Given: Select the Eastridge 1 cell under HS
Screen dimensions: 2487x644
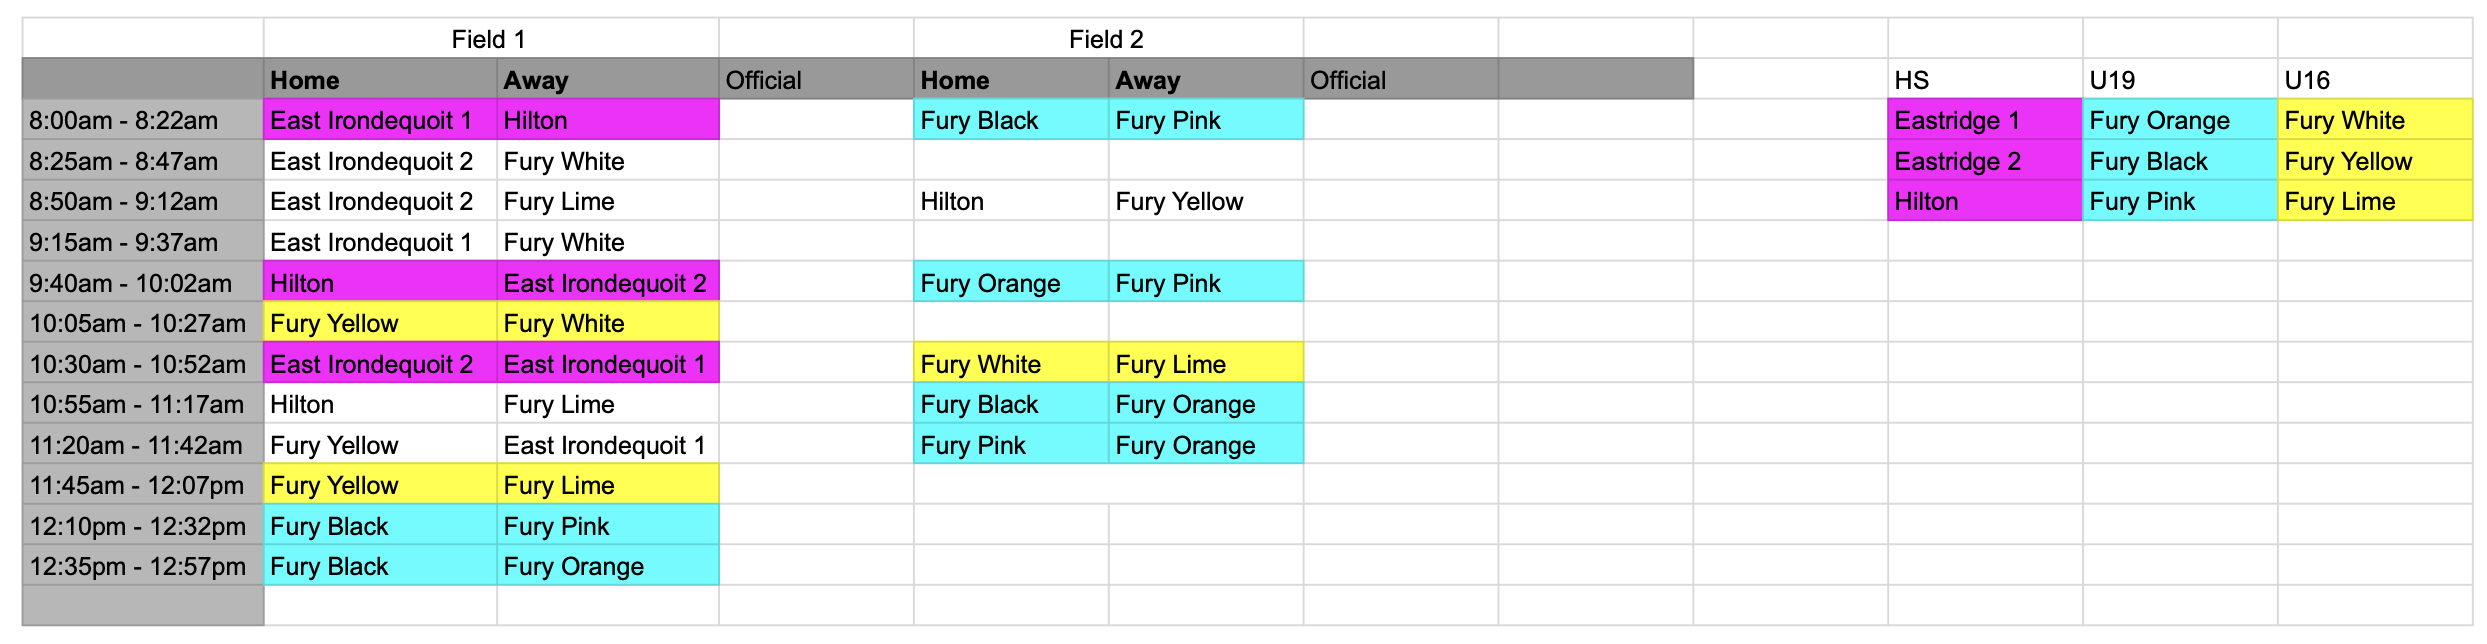Looking at the screenshot, I should 1985,120.
